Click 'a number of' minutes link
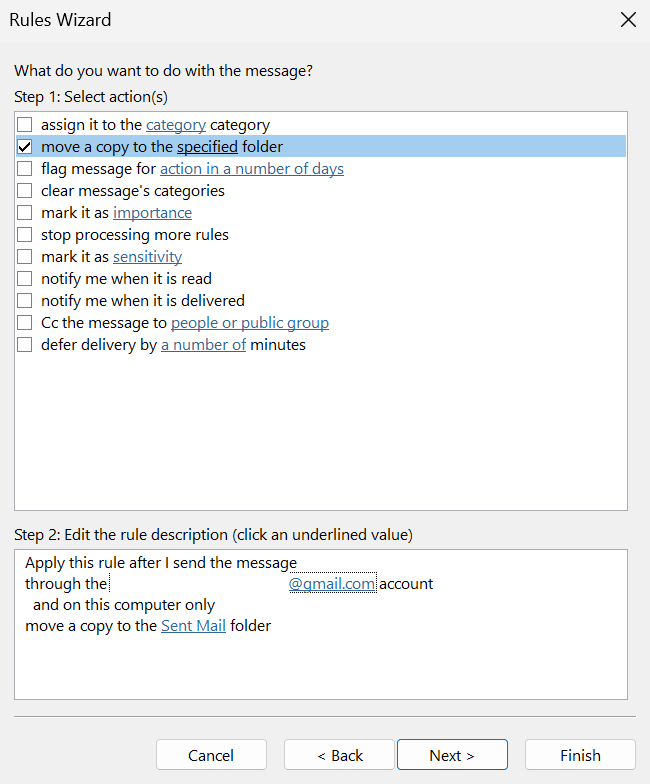650x784 pixels. (203, 345)
